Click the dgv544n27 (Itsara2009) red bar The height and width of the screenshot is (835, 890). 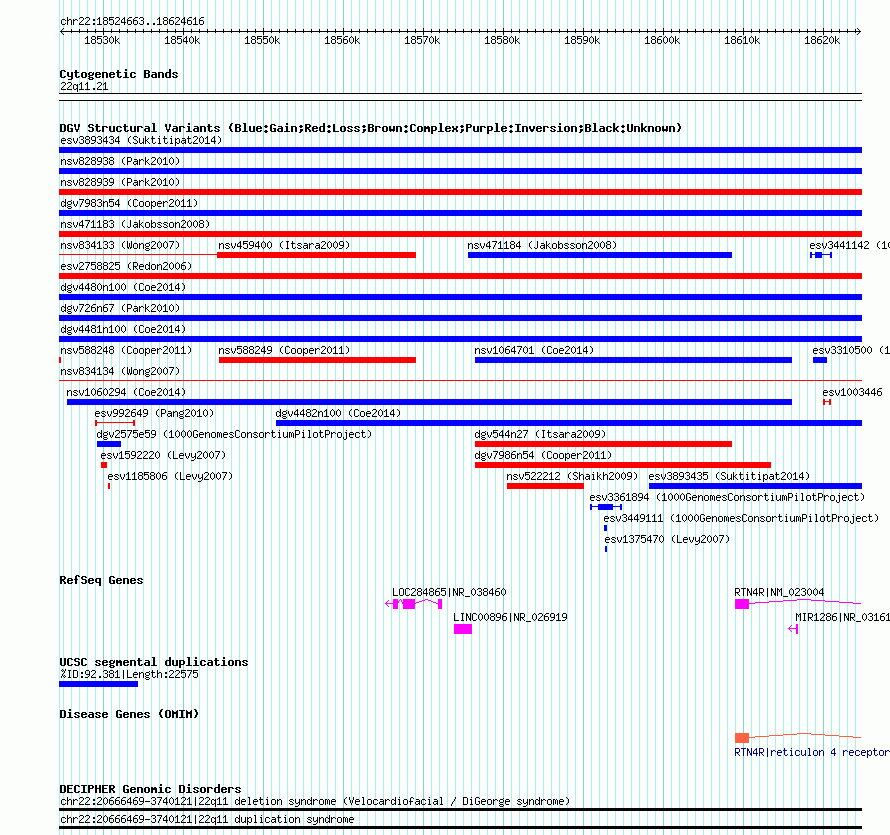[603, 444]
